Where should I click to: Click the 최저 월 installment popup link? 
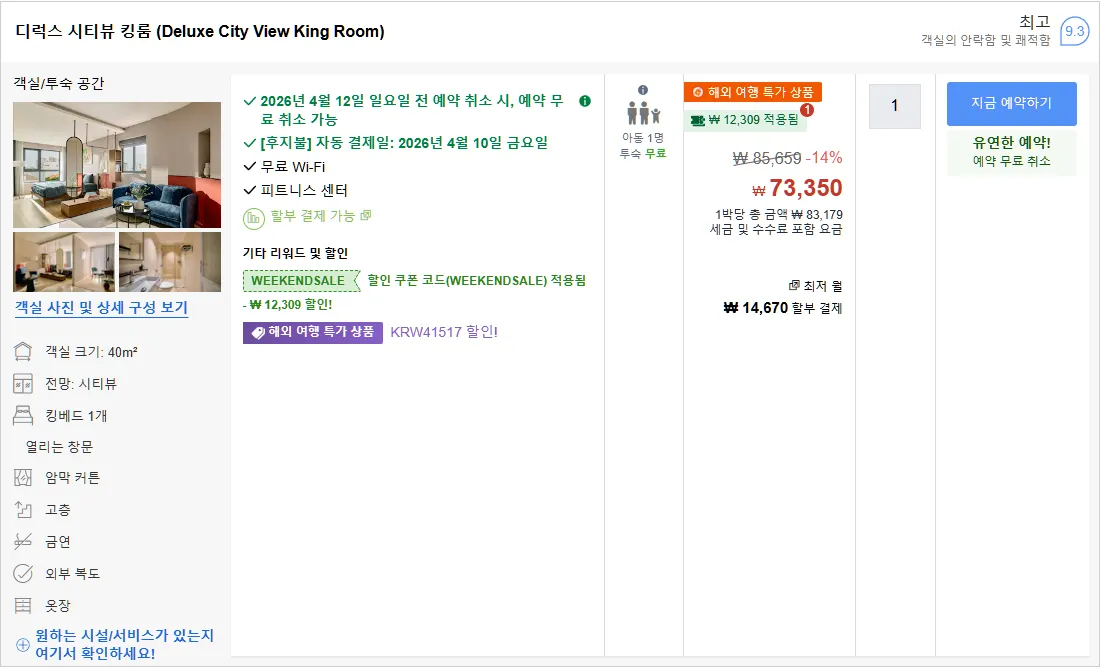pyautogui.click(x=815, y=286)
